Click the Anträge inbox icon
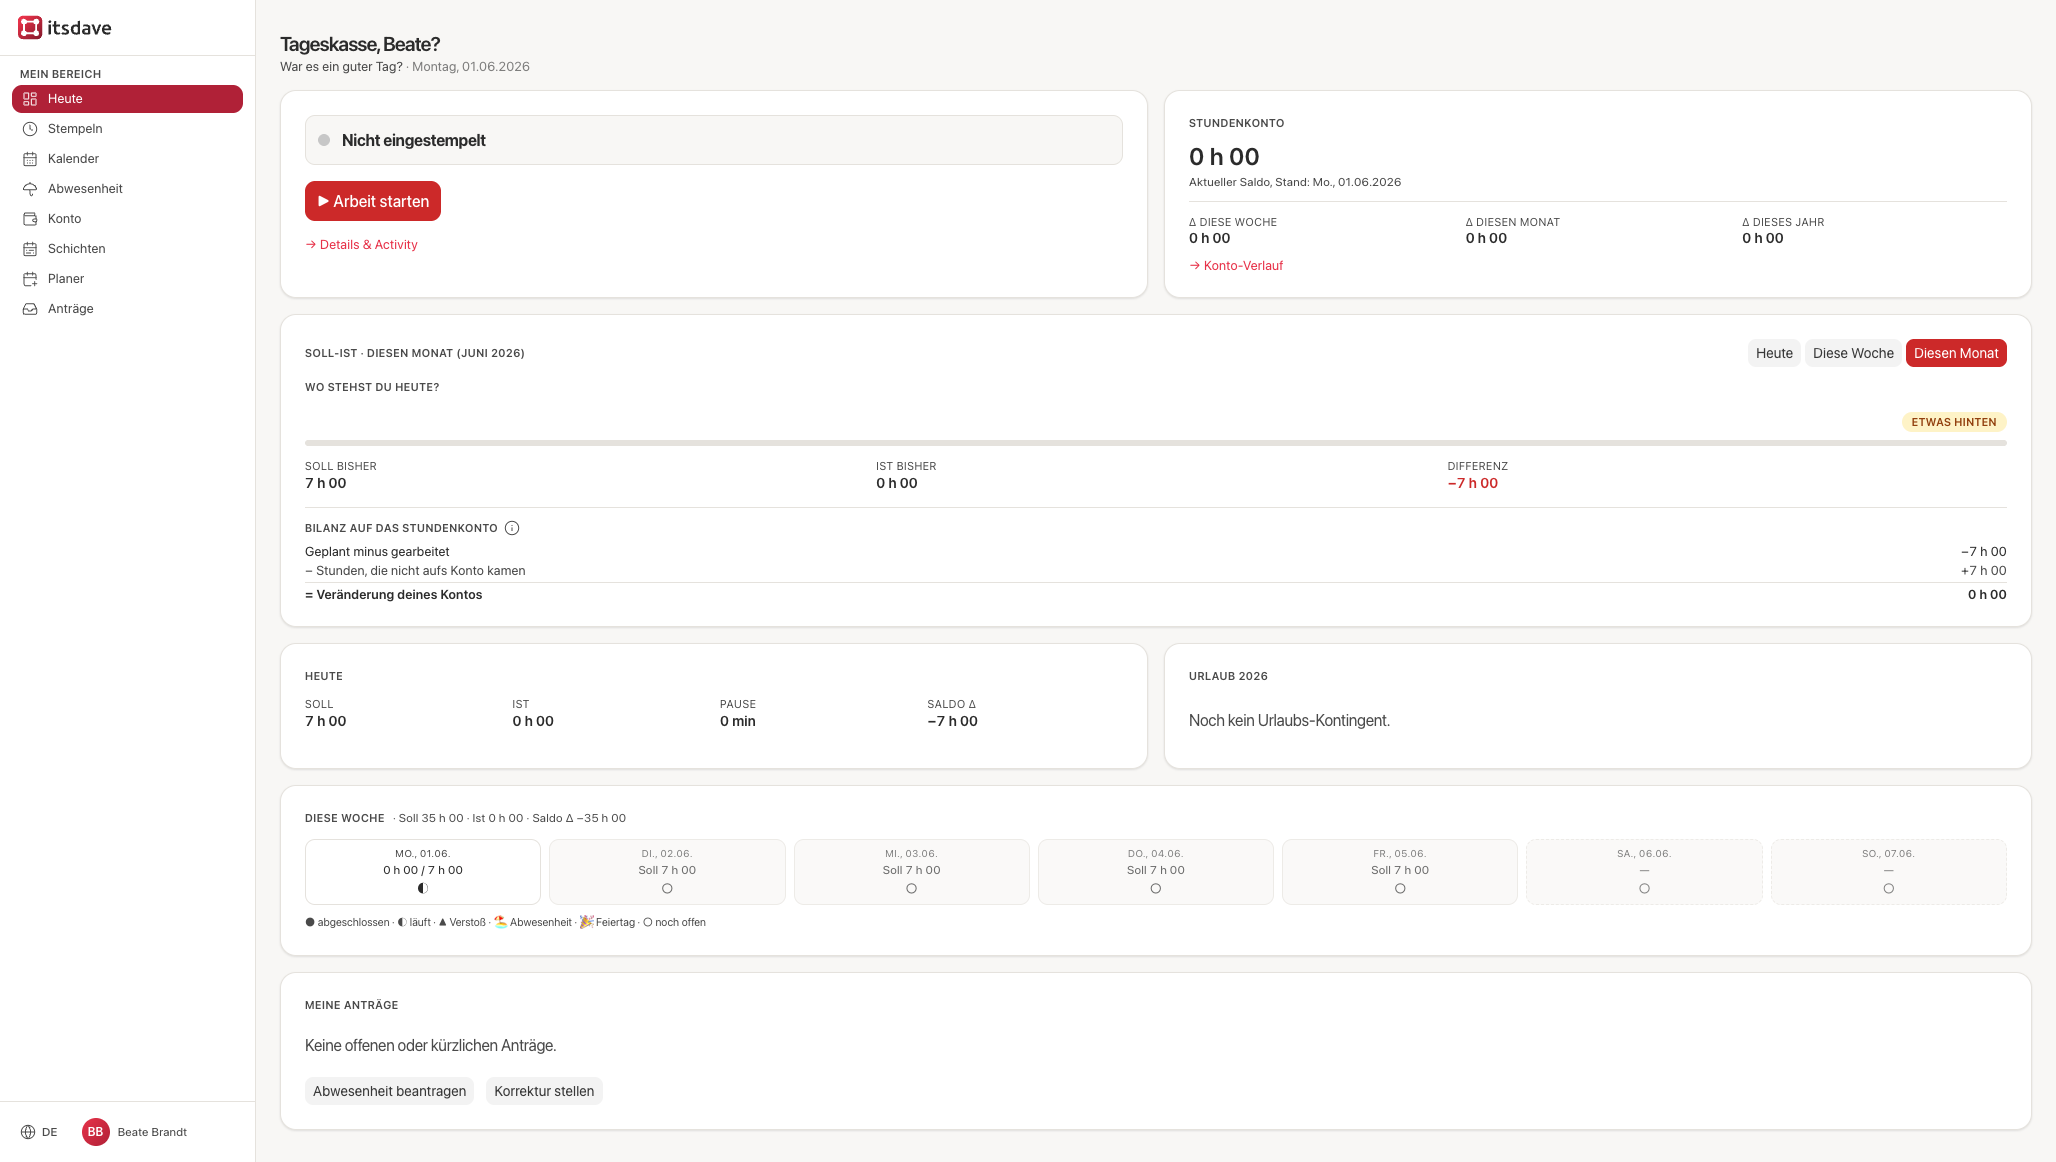Image resolution: width=2056 pixels, height=1162 pixels. (30, 309)
